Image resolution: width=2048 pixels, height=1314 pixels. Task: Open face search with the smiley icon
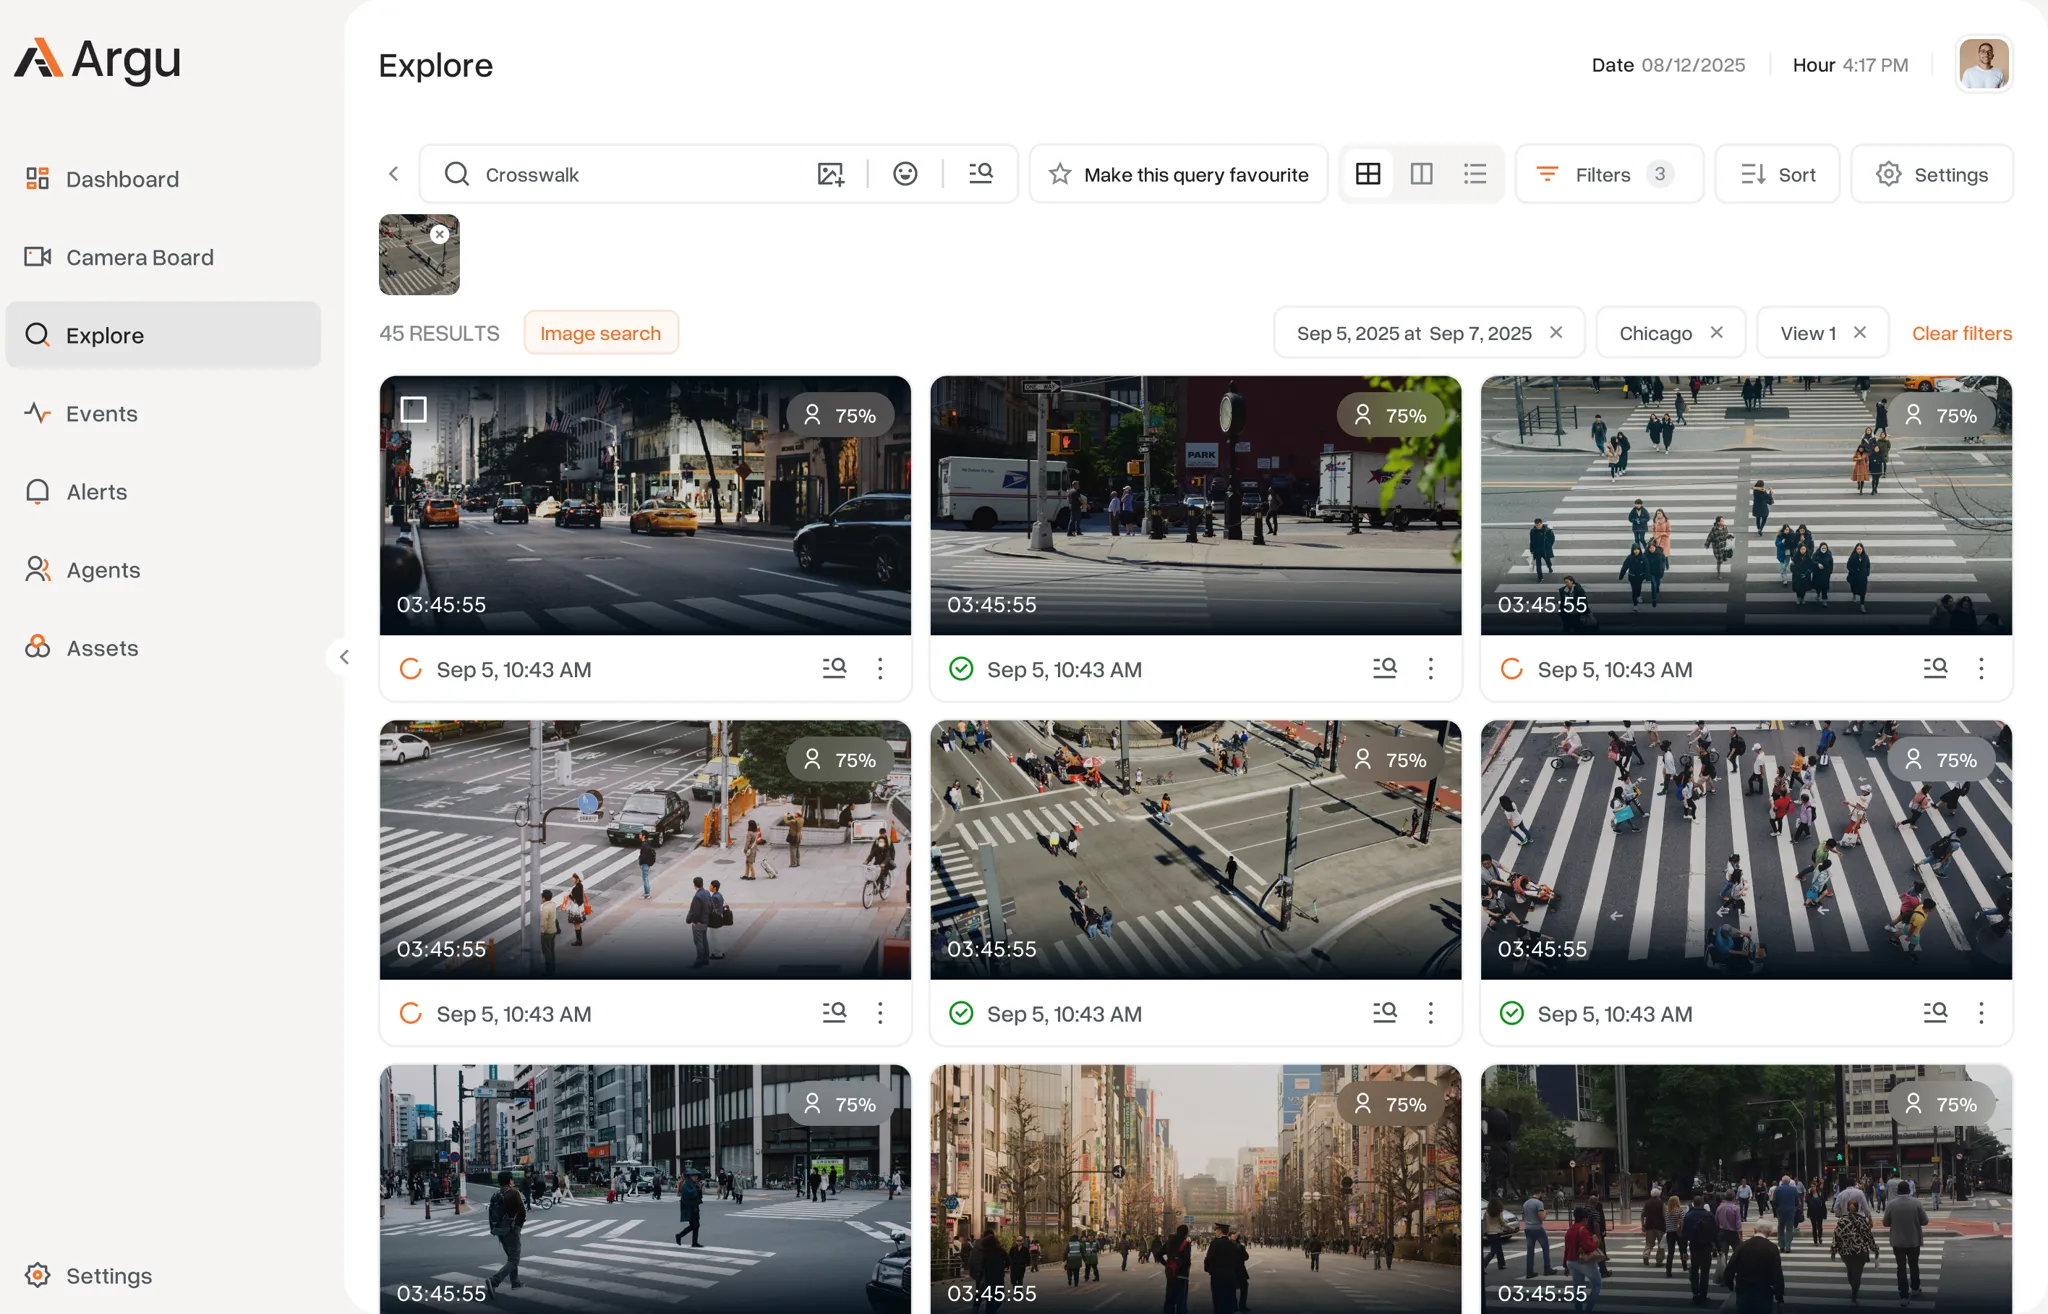pos(905,174)
